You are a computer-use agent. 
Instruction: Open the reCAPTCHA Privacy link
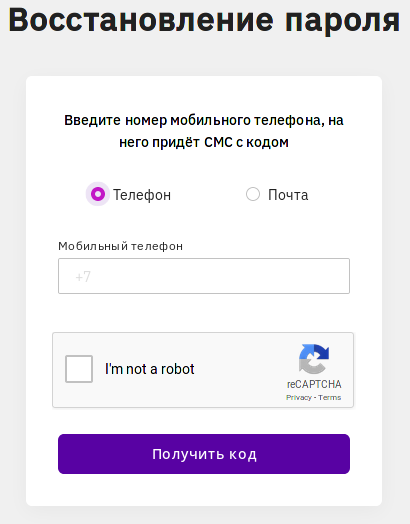click(x=299, y=397)
